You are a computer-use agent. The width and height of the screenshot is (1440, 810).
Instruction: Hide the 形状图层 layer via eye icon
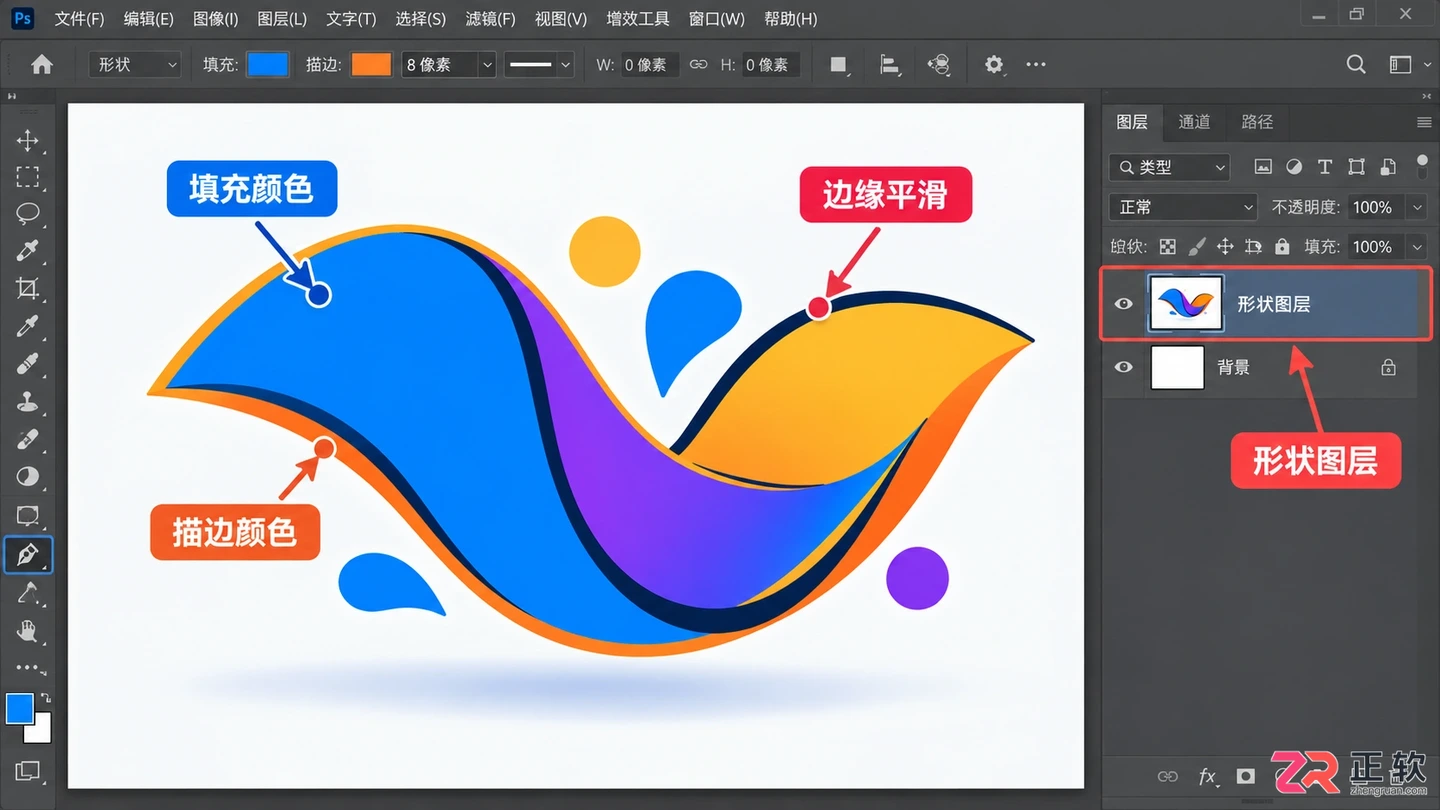click(x=1123, y=304)
